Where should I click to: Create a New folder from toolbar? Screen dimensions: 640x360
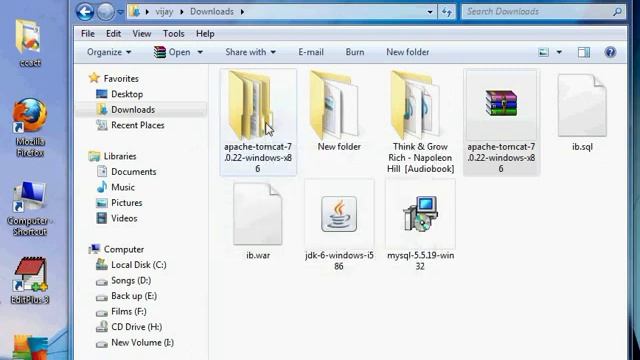pyautogui.click(x=407, y=52)
